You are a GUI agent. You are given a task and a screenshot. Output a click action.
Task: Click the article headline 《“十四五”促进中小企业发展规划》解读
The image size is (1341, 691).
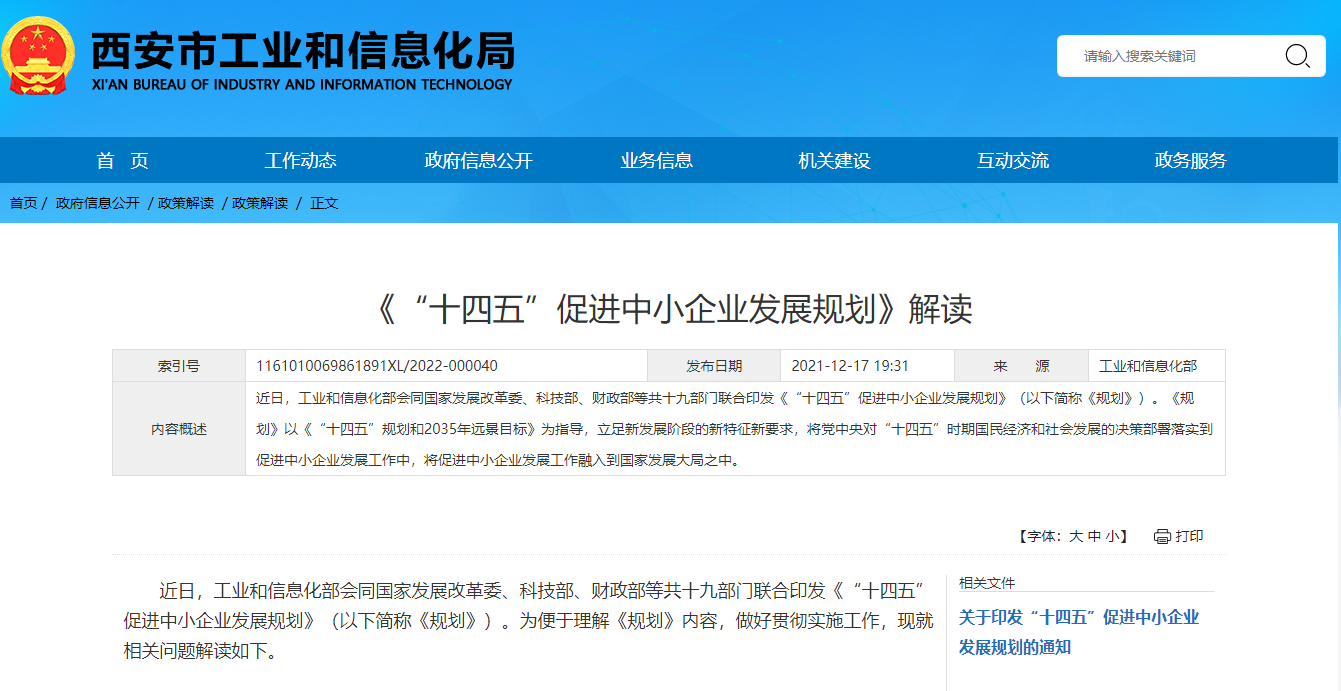tap(670, 310)
